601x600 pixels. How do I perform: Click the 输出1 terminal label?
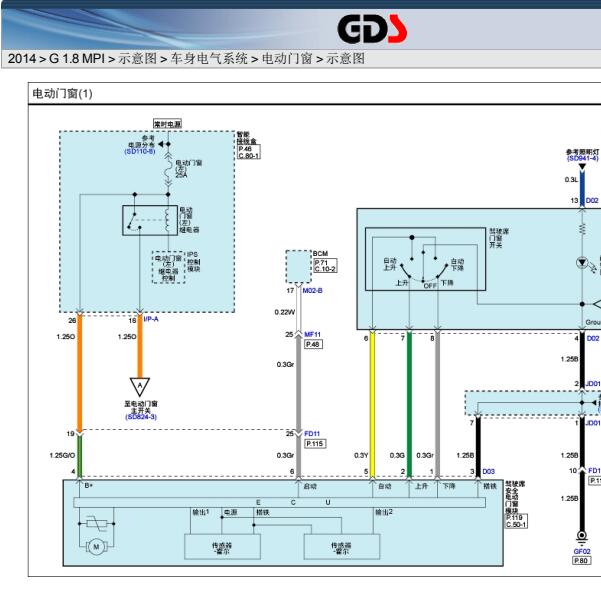200,512
